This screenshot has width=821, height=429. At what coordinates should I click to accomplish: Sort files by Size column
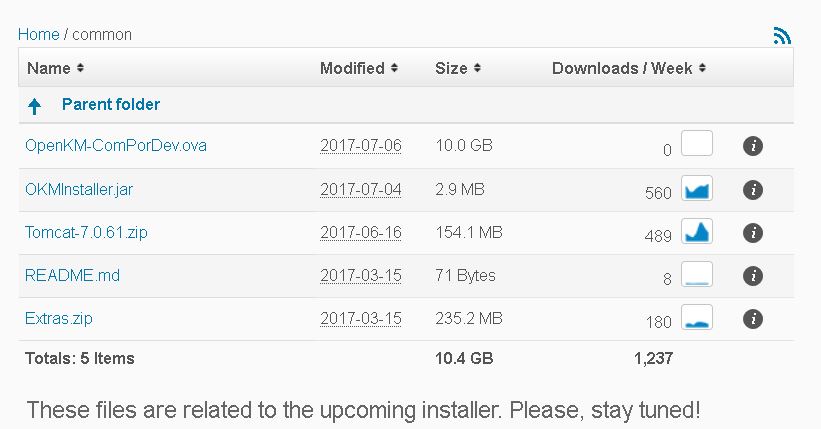pos(458,68)
